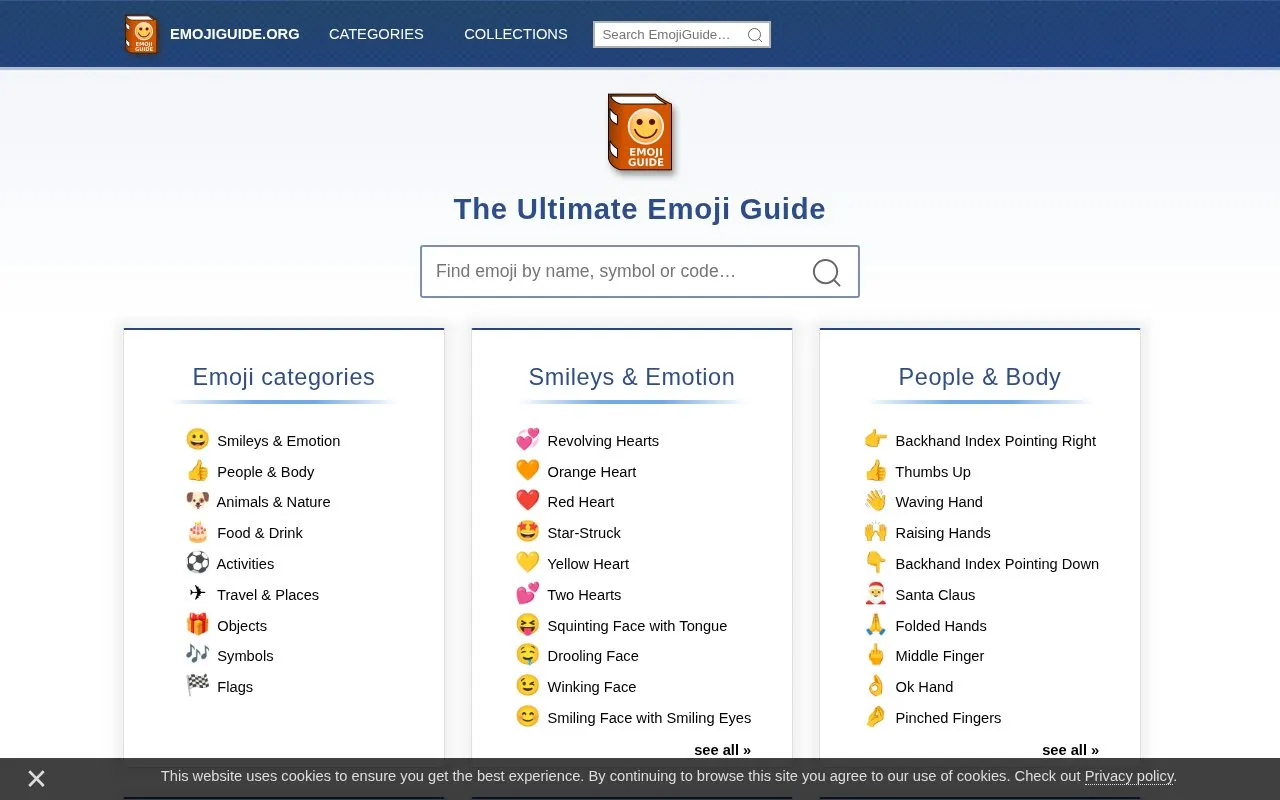Open the COLLECTIONS menu in the header

[516, 34]
